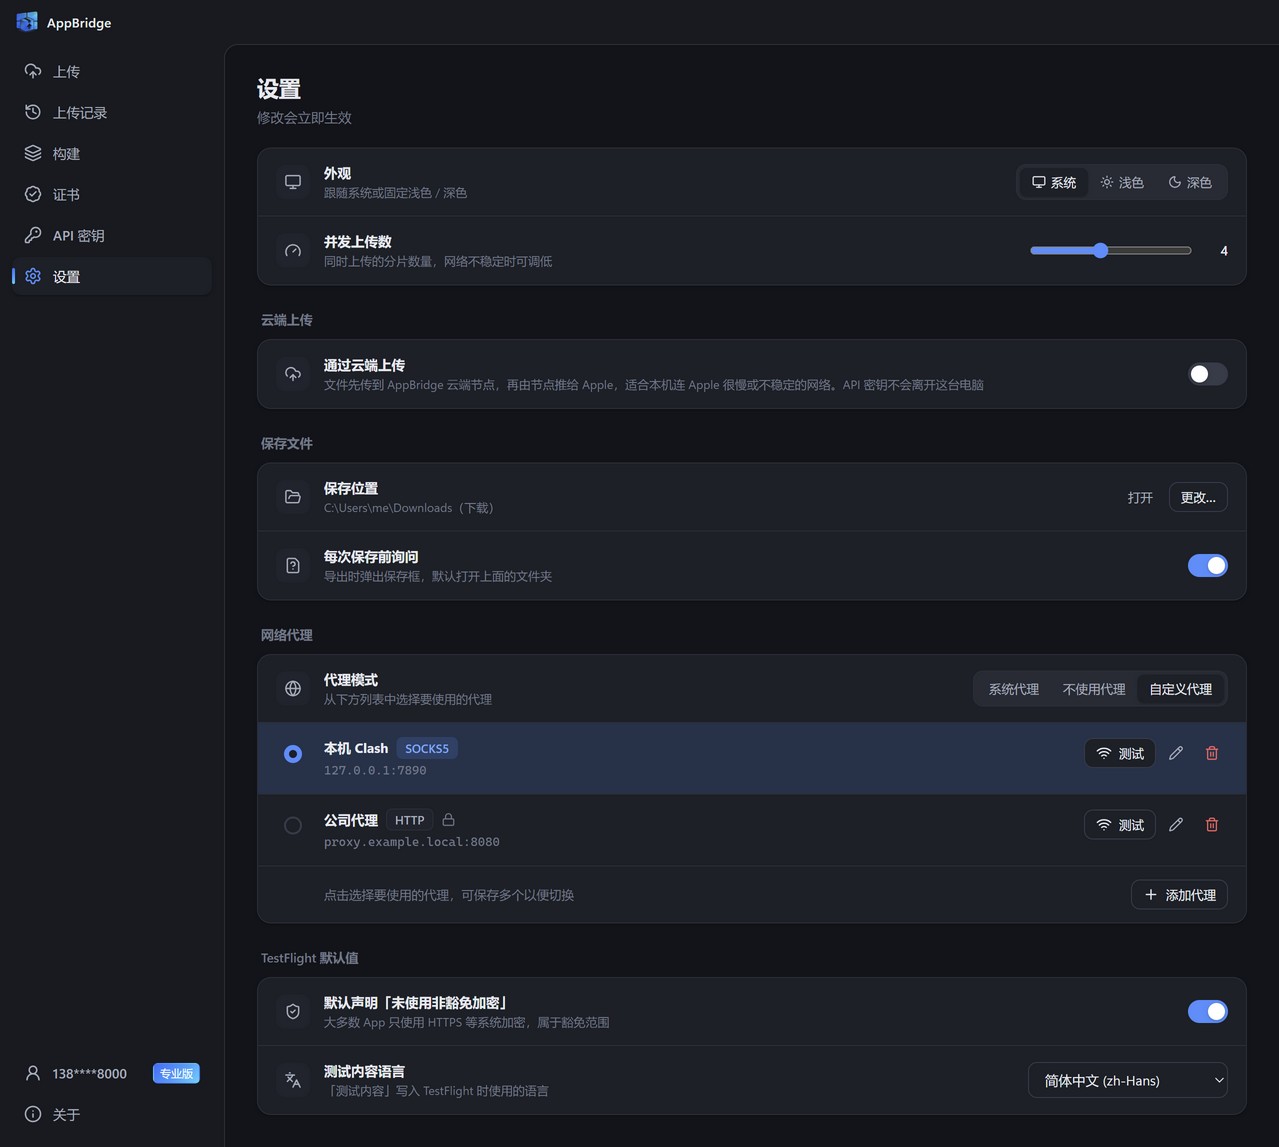Screen dimensions: 1279x1147
Task: Click the globe icon beside 代理模式
Action: (x=293, y=688)
